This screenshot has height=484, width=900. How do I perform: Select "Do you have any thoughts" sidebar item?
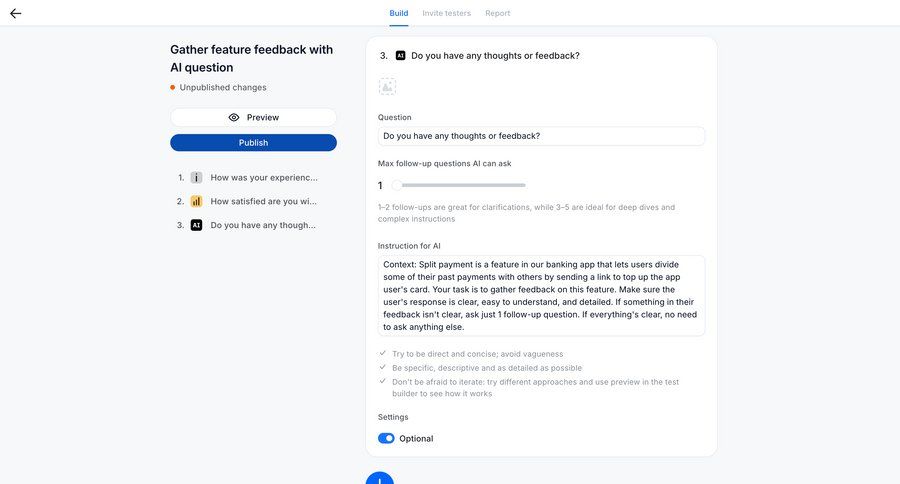point(263,225)
